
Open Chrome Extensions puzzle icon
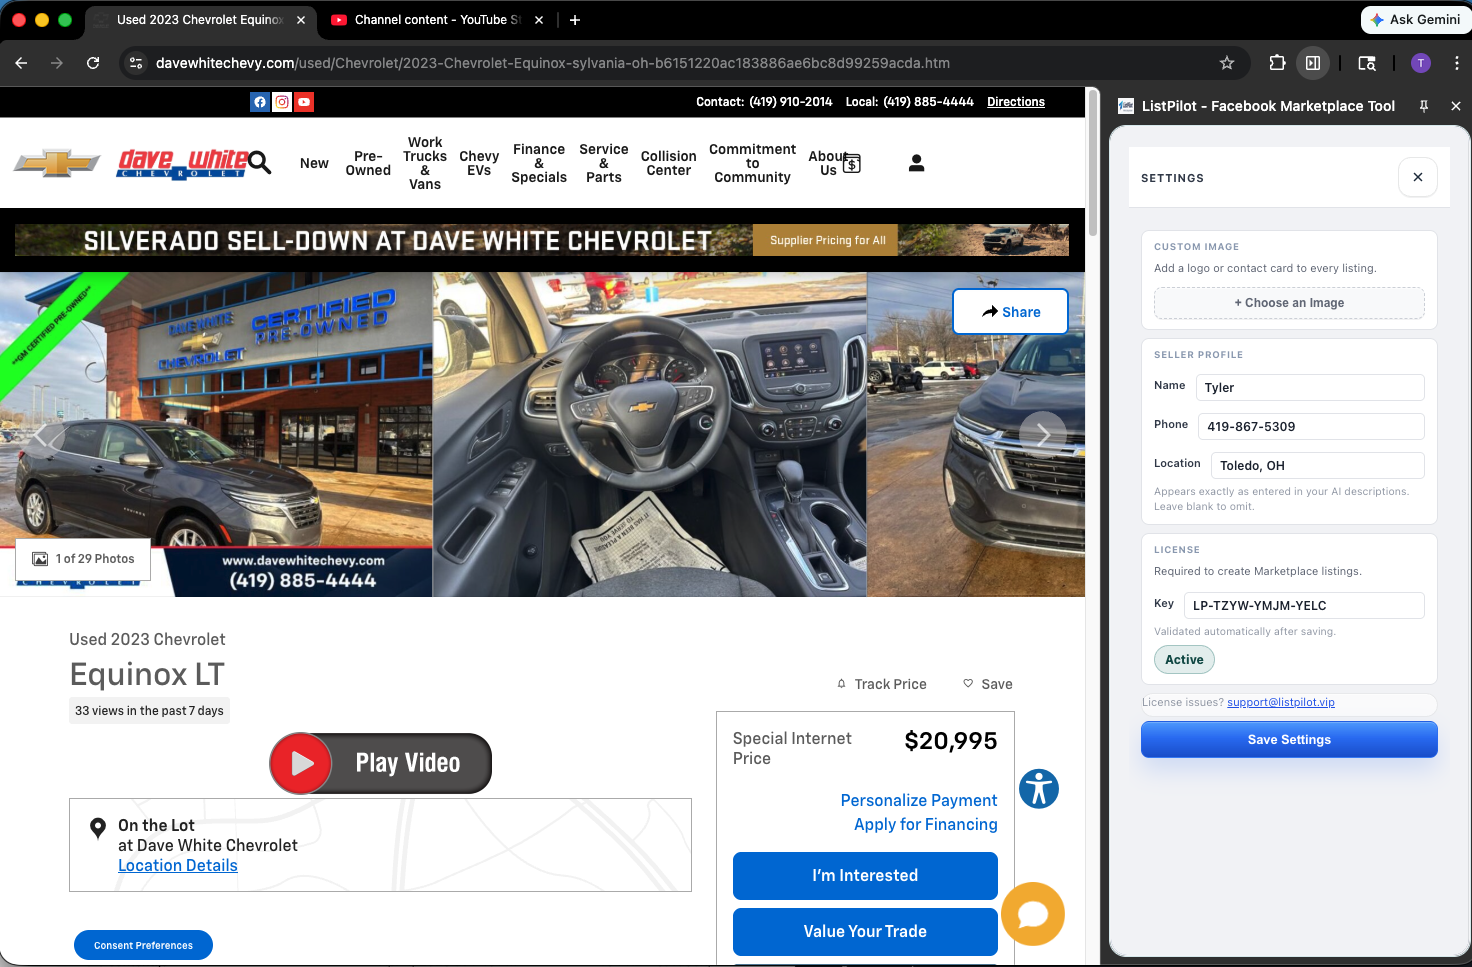click(1277, 63)
